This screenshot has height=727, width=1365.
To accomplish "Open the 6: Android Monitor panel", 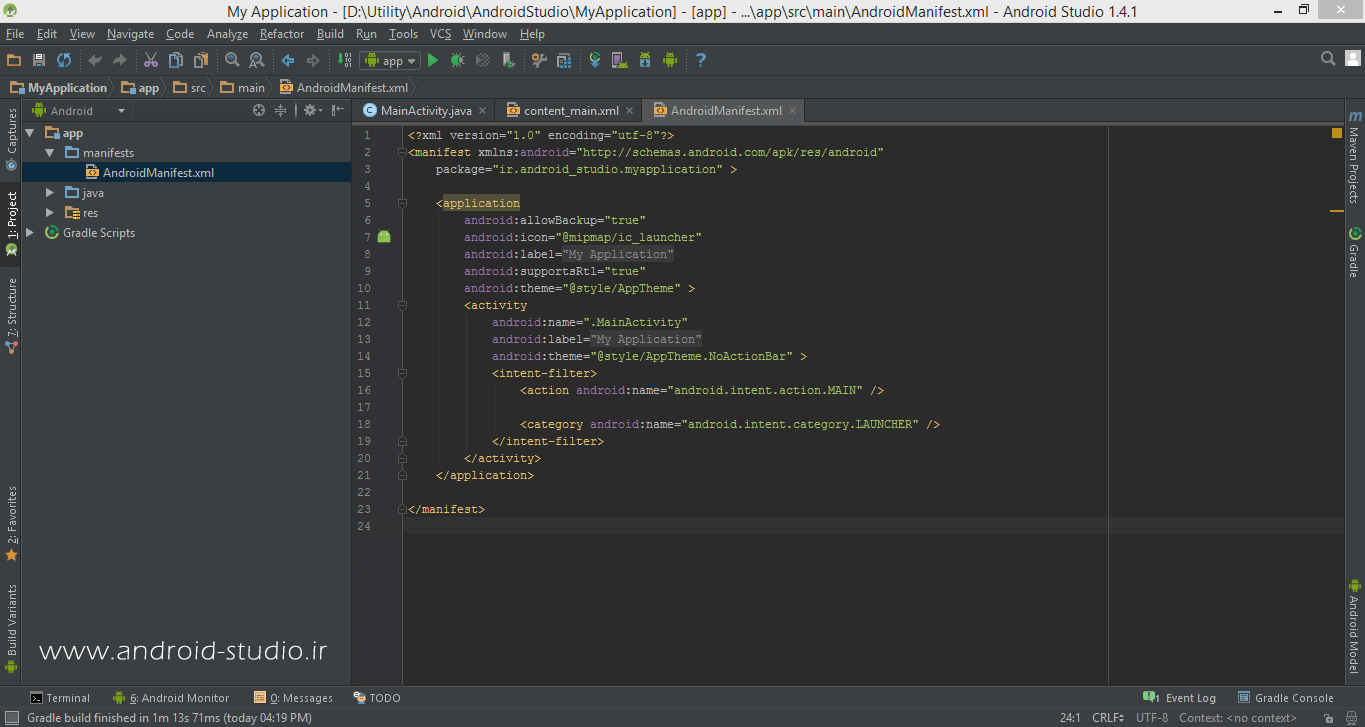I will (x=171, y=698).
